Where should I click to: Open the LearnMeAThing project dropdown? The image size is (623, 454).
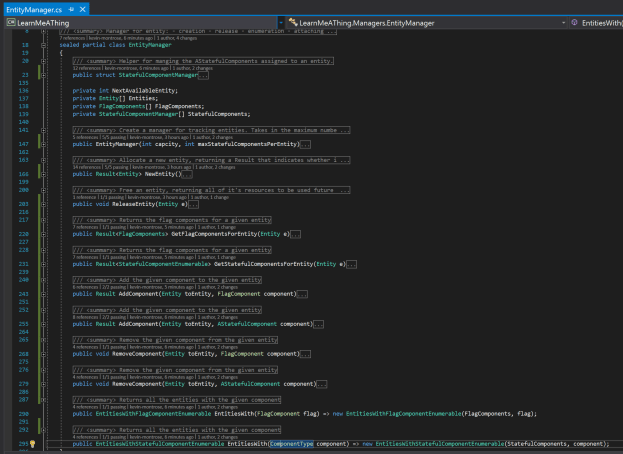tap(280, 21)
